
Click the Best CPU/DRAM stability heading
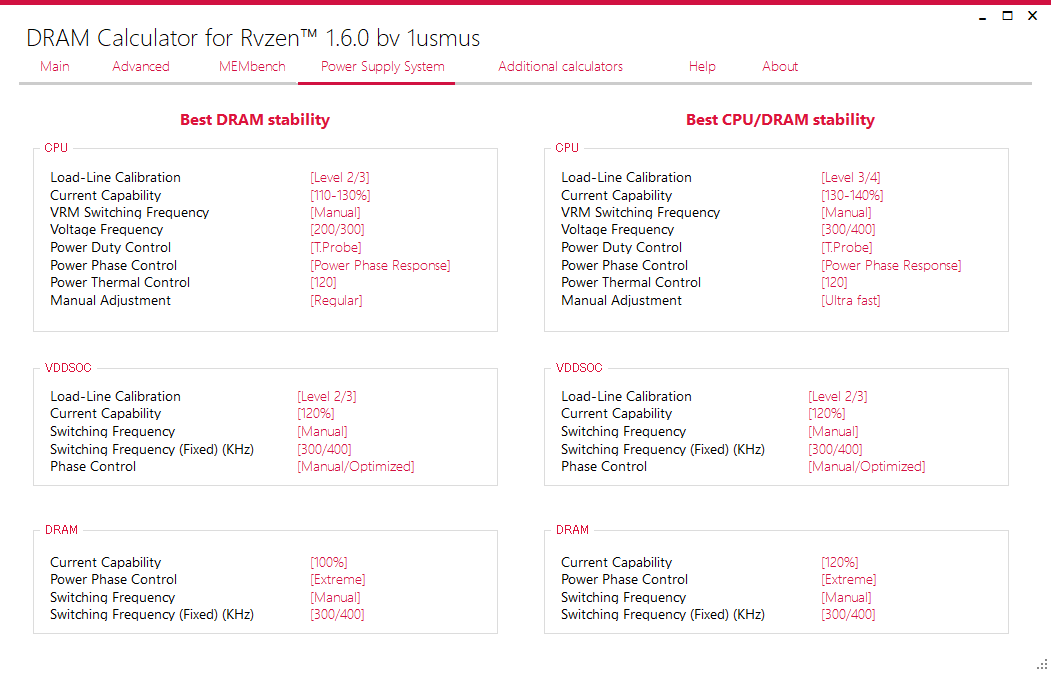[780, 120]
